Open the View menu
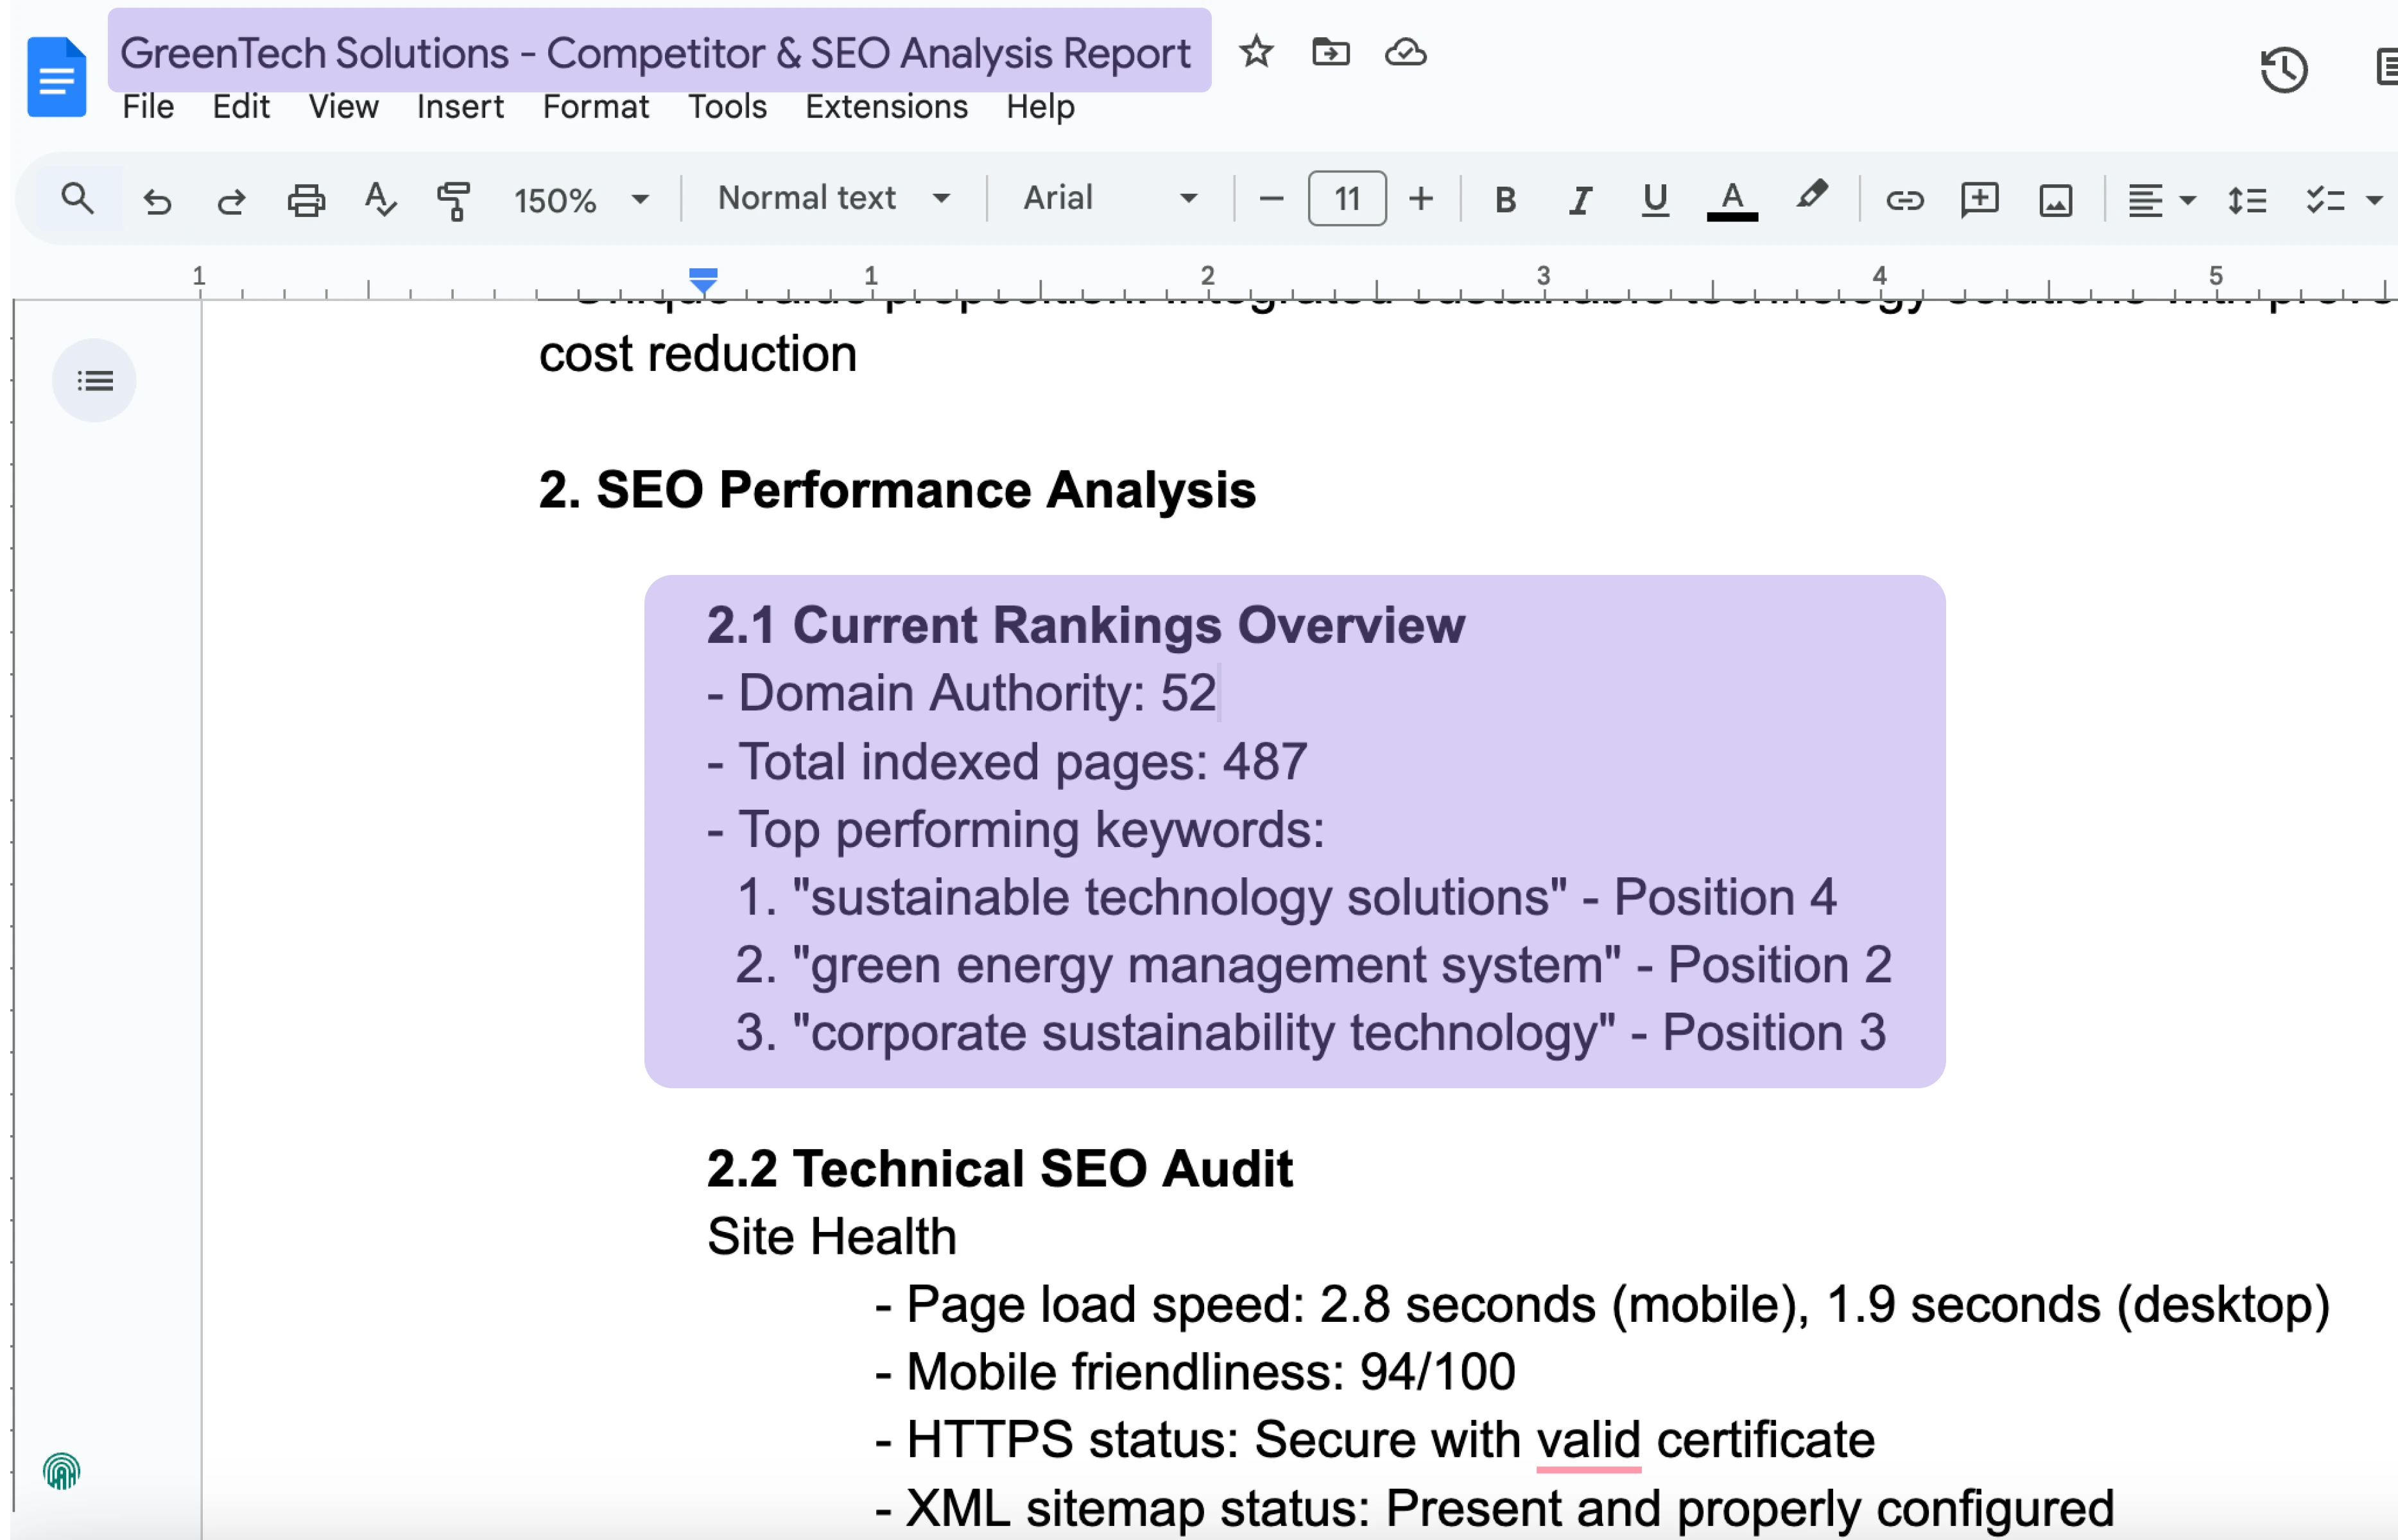This screenshot has height=1540, width=2398. point(343,107)
